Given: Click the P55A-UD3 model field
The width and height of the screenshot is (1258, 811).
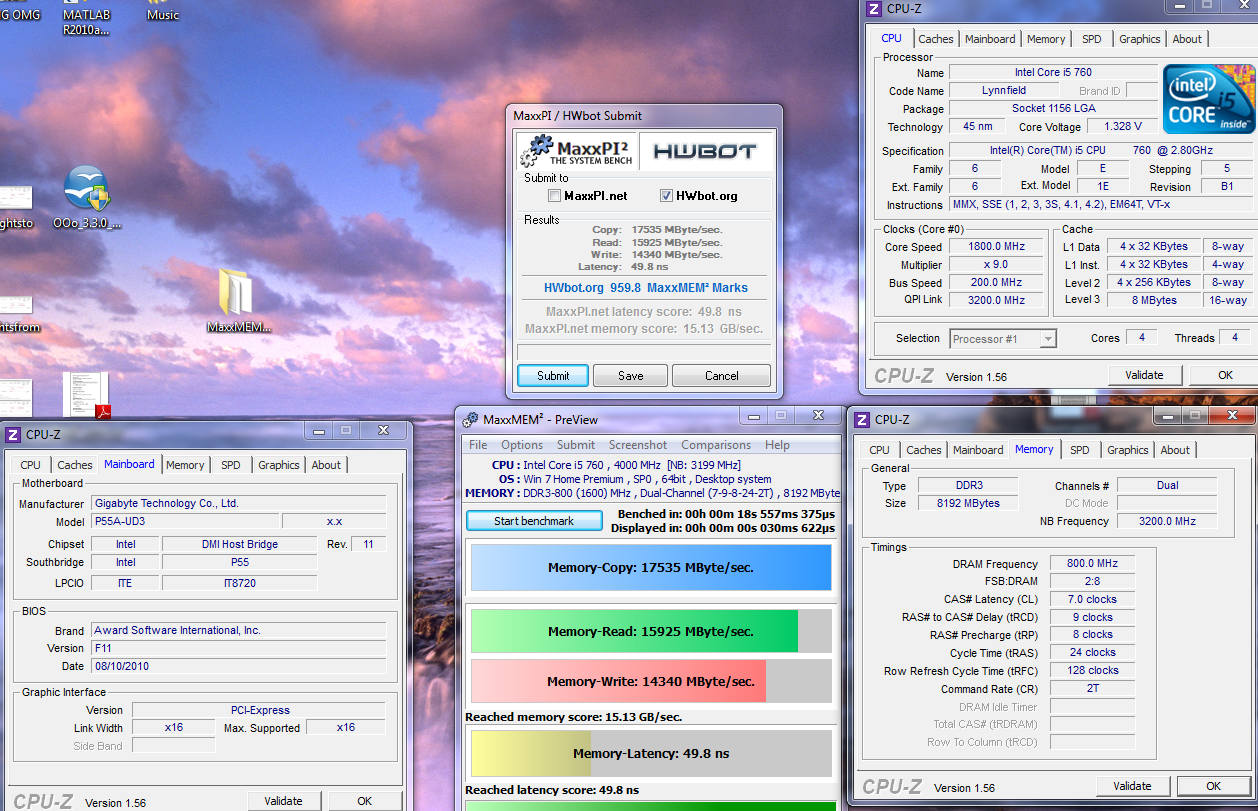Looking at the screenshot, I should (x=185, y=522).
